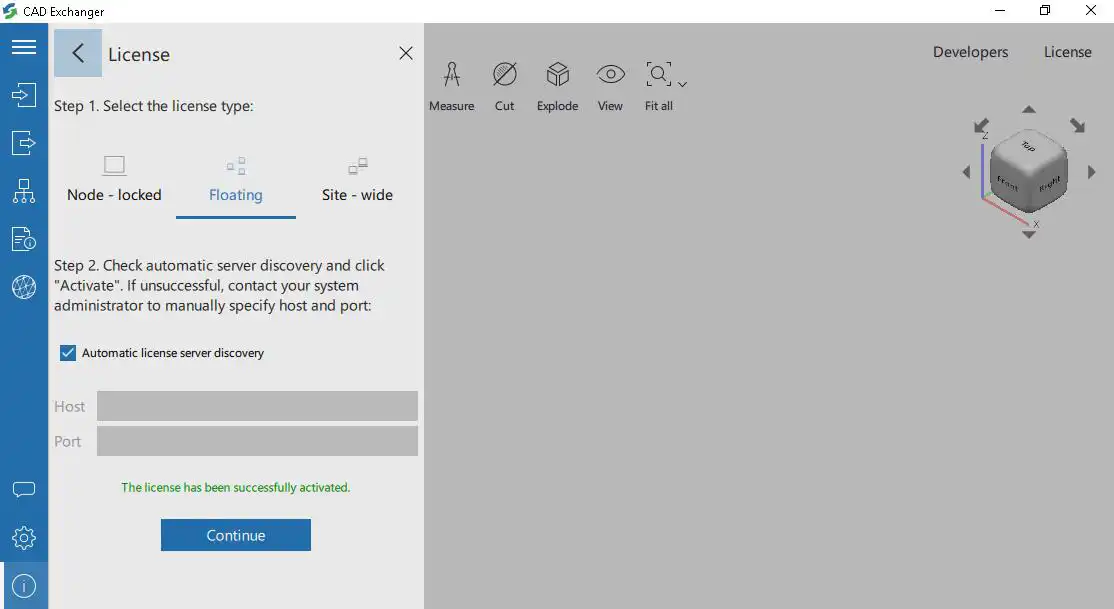Open the feedback chat icon
The width and height of the screenshot is (1114, 609).
(x=23, y=489)
